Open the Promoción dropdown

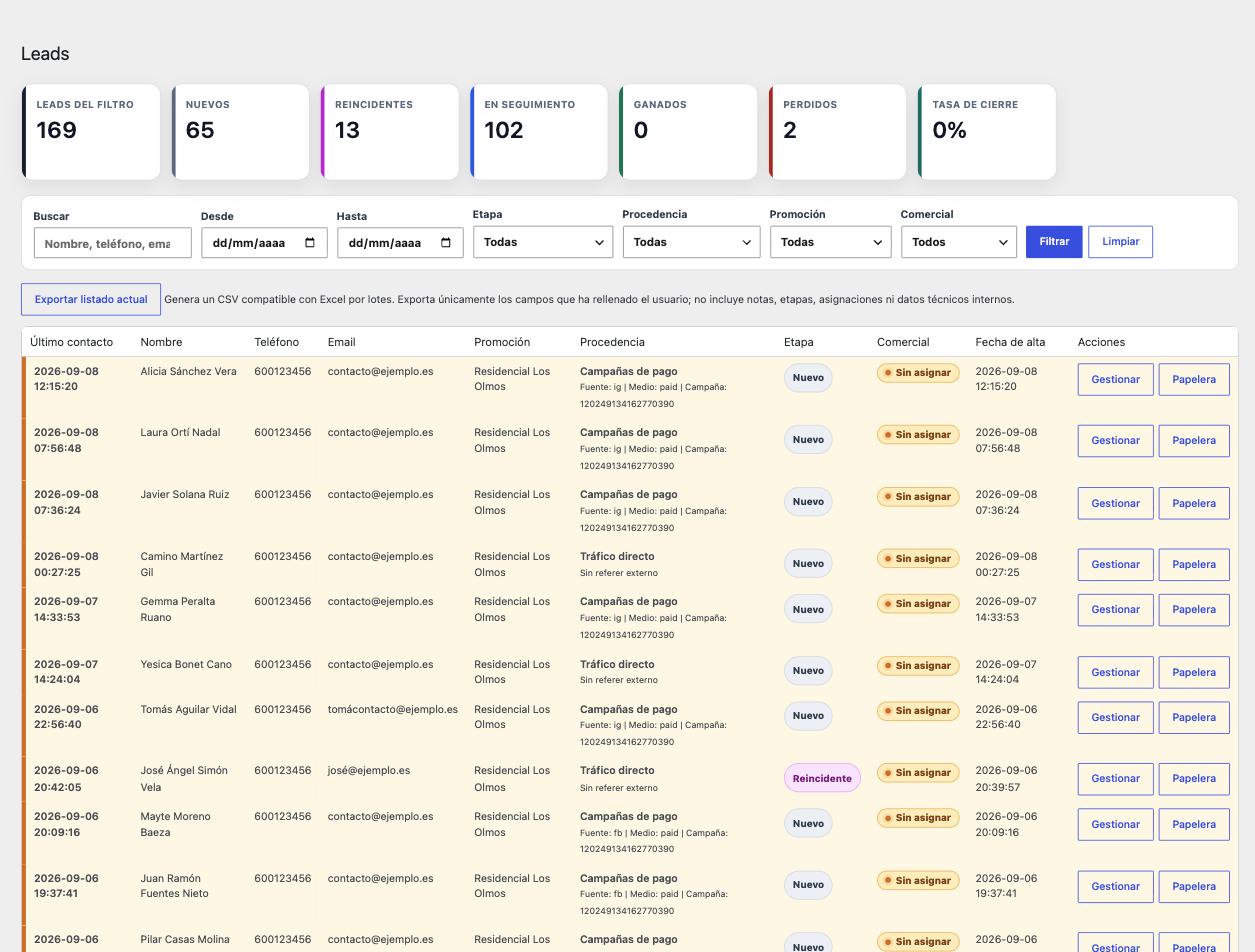tap(830, 242)
